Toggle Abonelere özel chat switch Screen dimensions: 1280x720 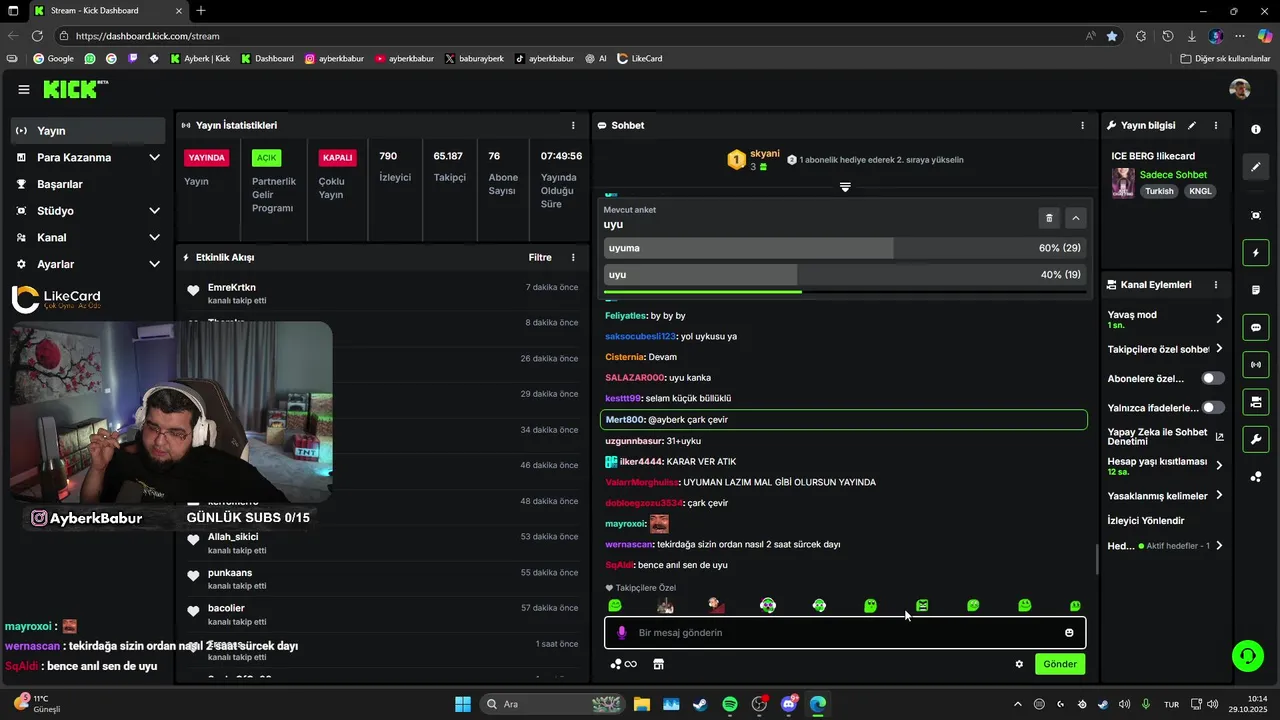coord(1213,379)
